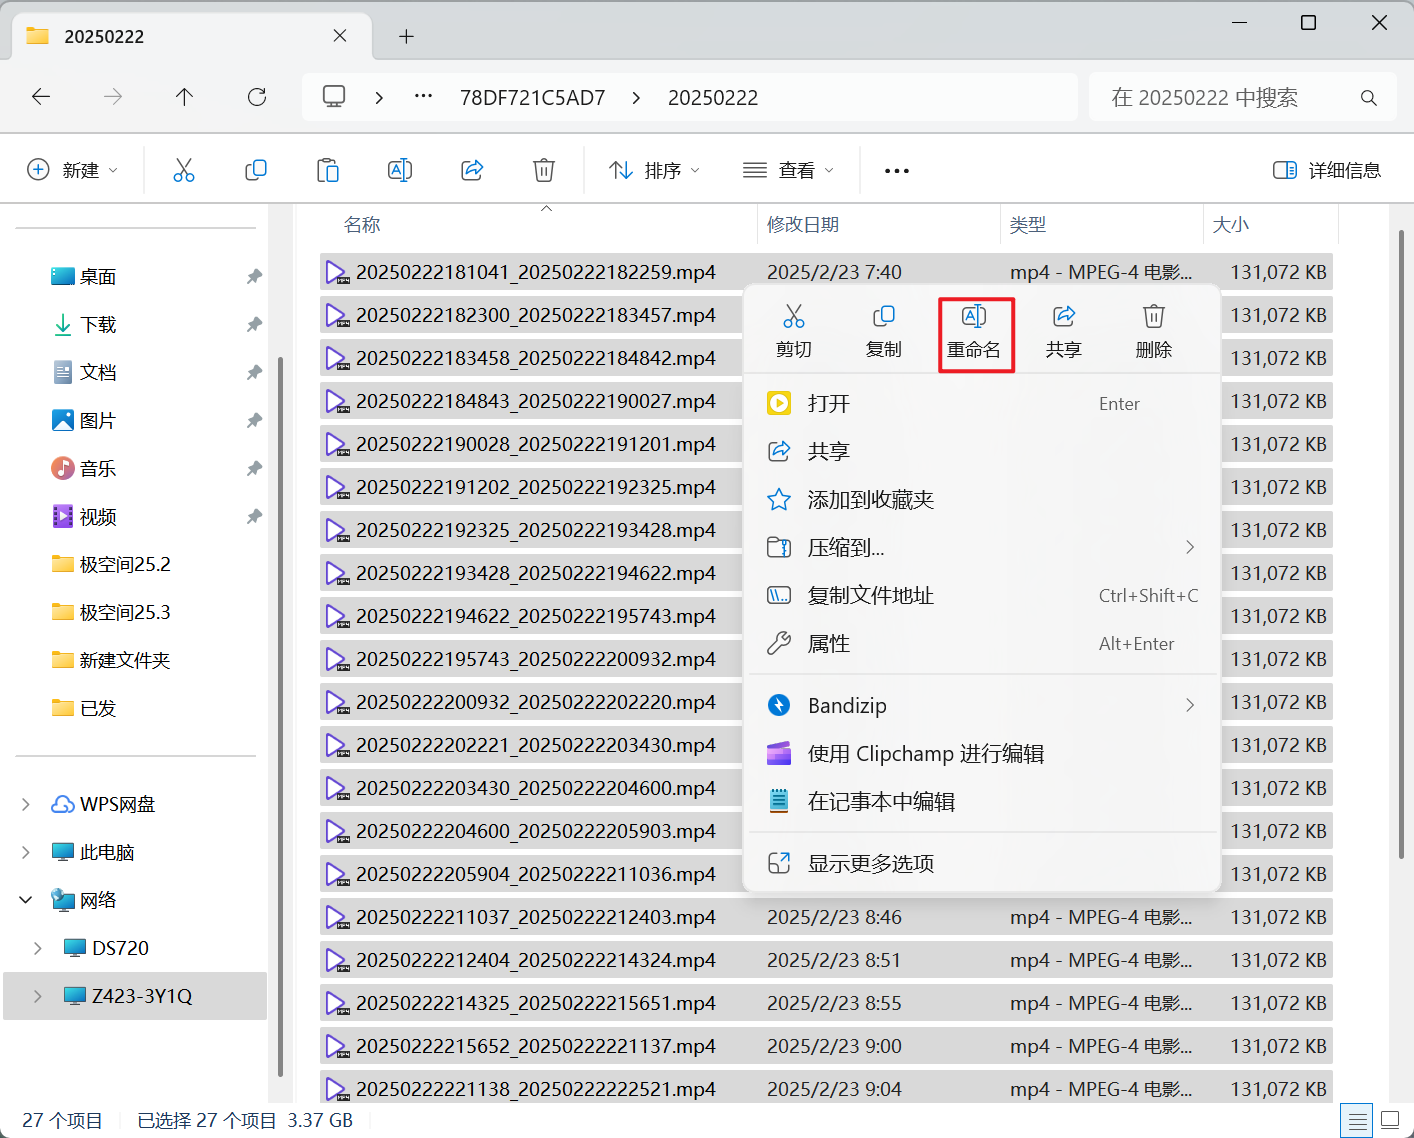
Task: Select 打开 in the context menu
Action: [x=982, y=404]
